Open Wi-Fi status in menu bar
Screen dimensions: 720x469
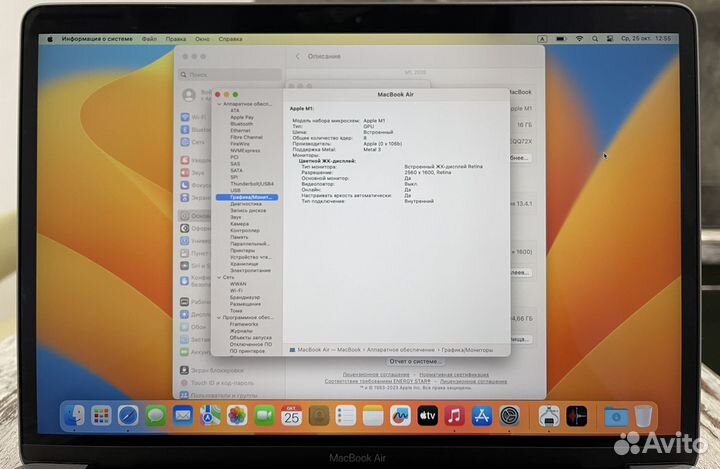tap(579, 39)
